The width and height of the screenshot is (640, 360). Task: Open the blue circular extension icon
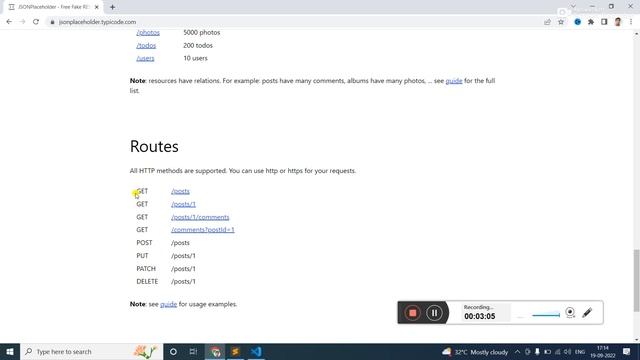pos(578,22)
